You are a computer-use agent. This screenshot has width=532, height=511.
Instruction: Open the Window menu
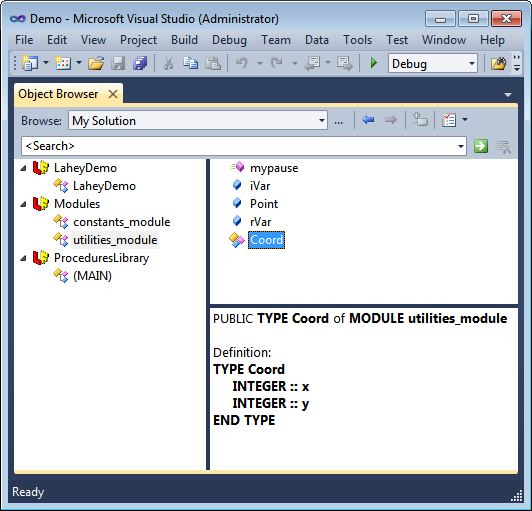(444, 40)
